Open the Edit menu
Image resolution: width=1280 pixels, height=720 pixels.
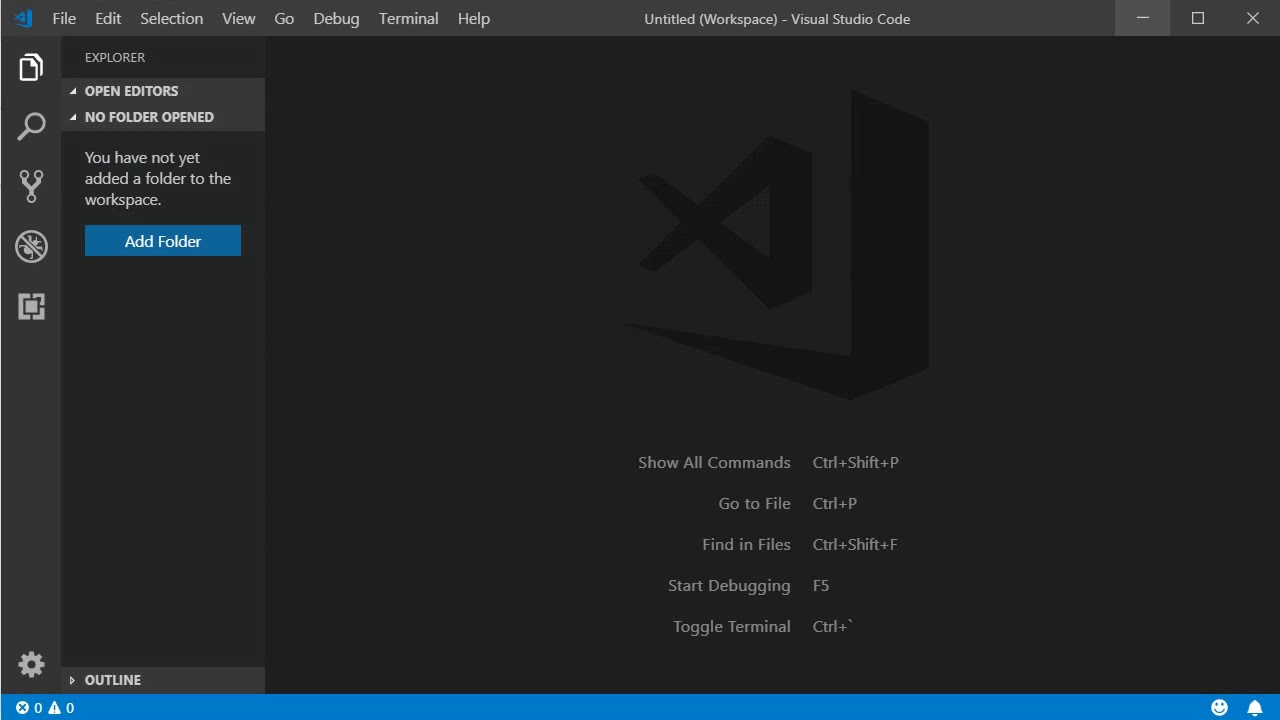click(x=108, y=18)
